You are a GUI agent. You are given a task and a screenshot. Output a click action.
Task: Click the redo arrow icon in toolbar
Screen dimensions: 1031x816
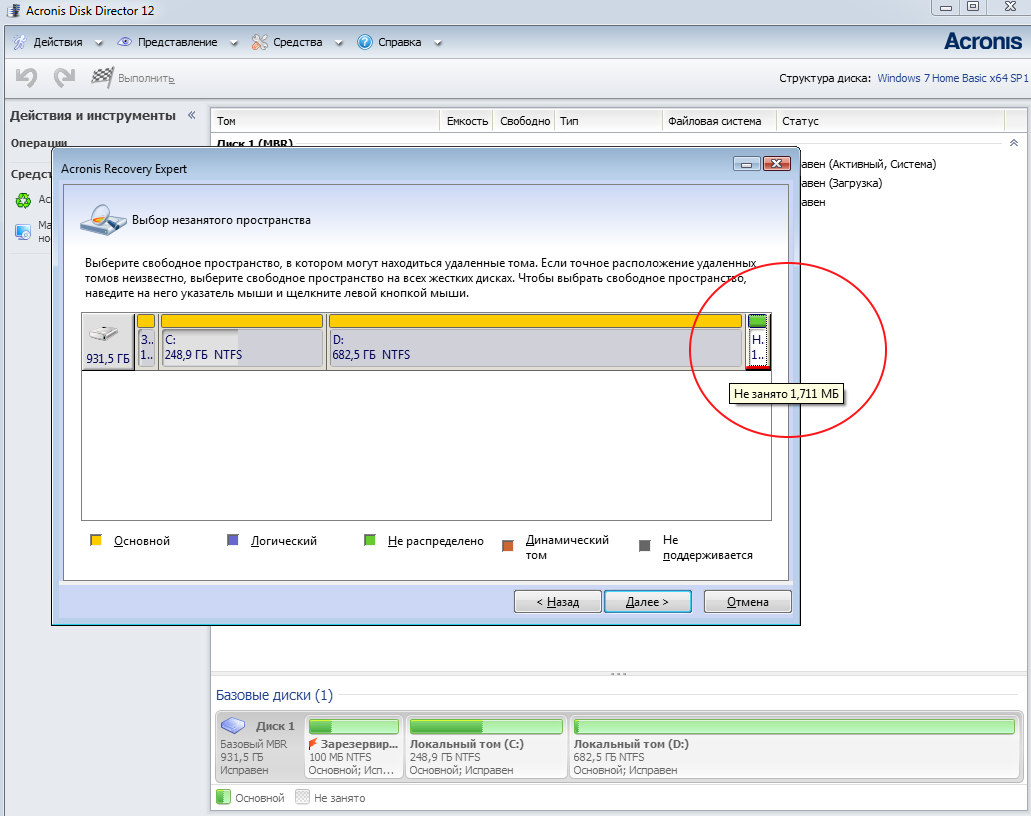click(64, 78)
